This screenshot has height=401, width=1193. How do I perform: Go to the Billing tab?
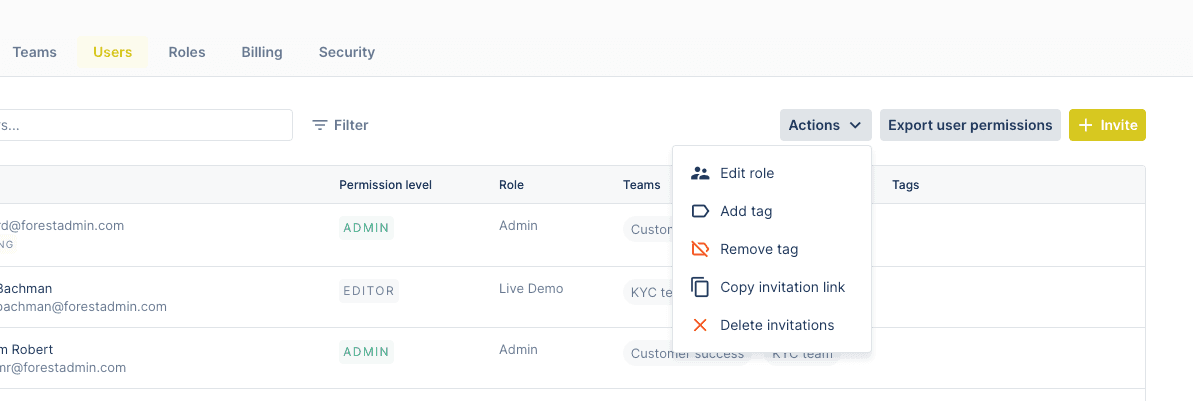coord(262,53)
